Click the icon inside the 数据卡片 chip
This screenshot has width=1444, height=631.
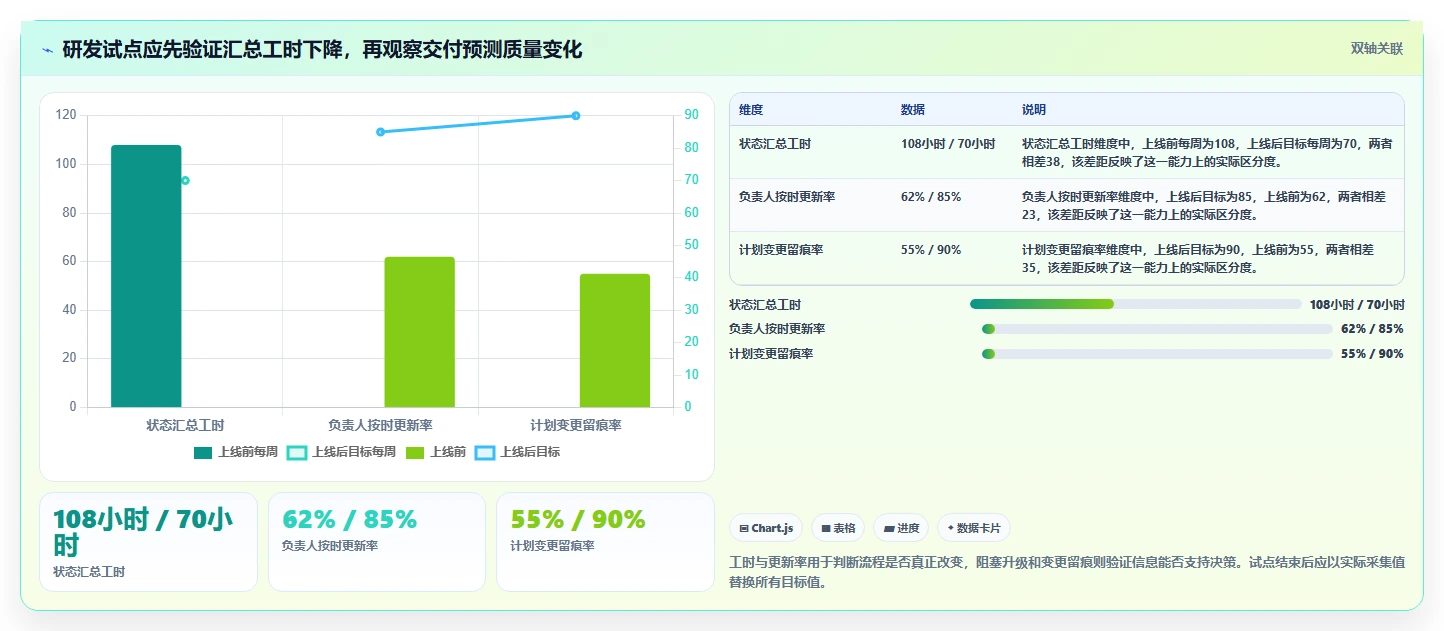tap(950, 528)
